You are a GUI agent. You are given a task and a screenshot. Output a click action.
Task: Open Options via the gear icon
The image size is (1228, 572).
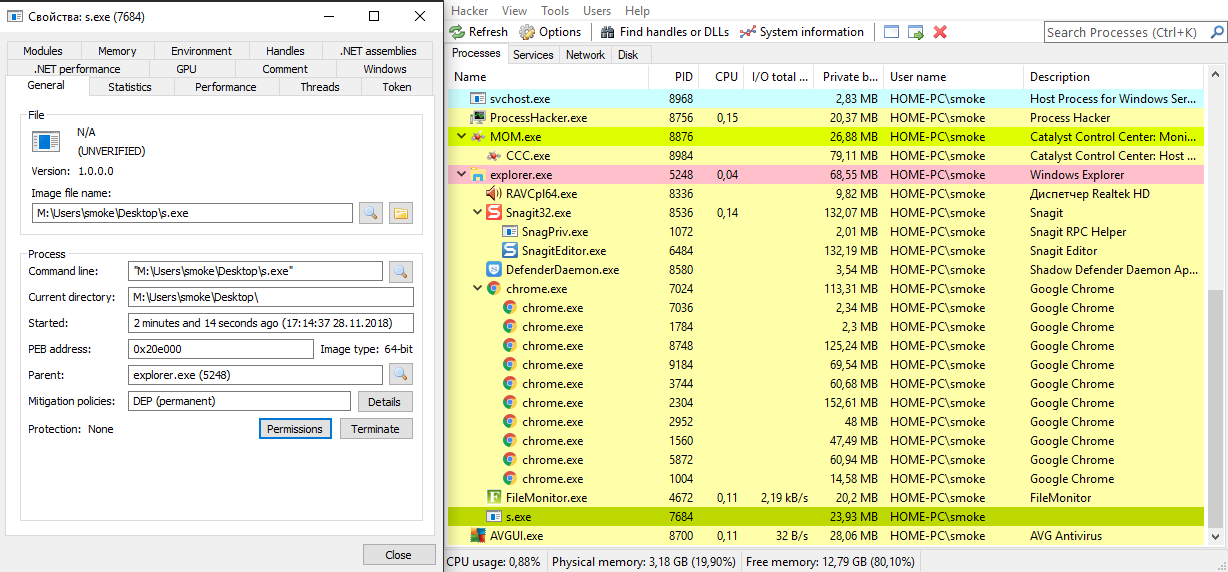(527, 32)
